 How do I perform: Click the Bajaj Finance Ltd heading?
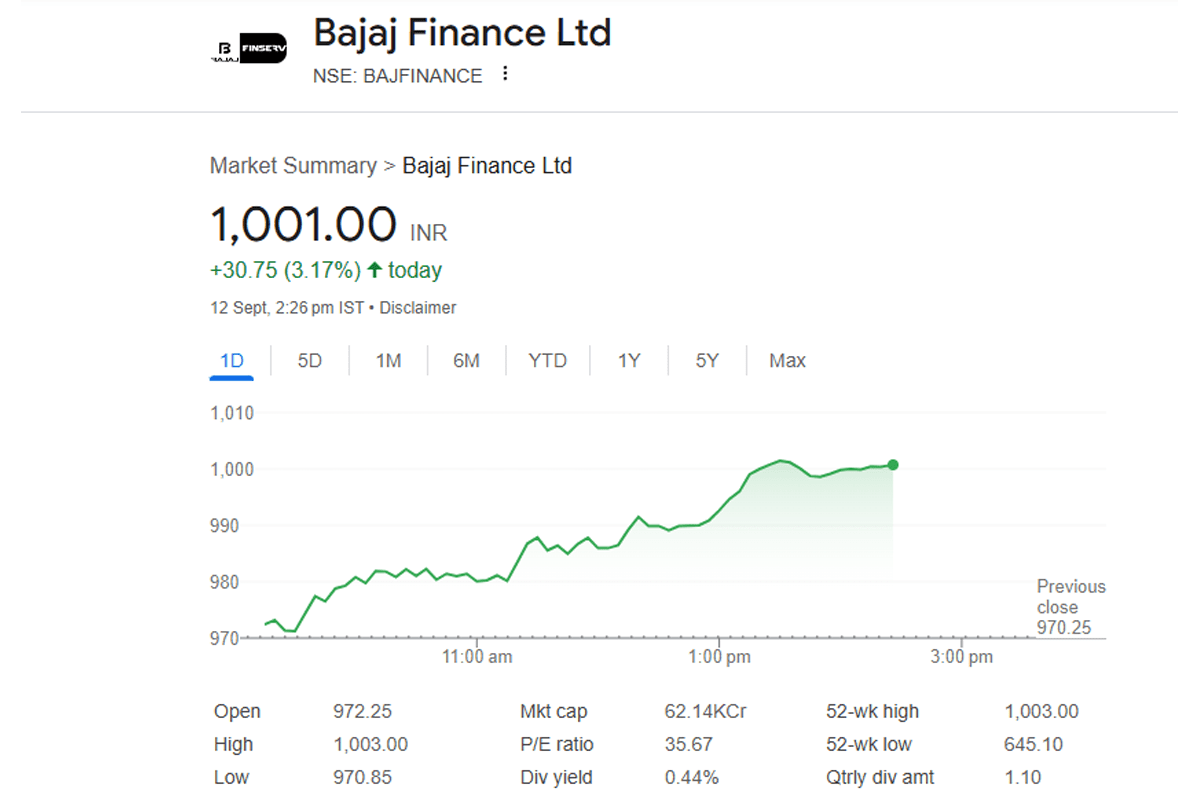point(462,33)
